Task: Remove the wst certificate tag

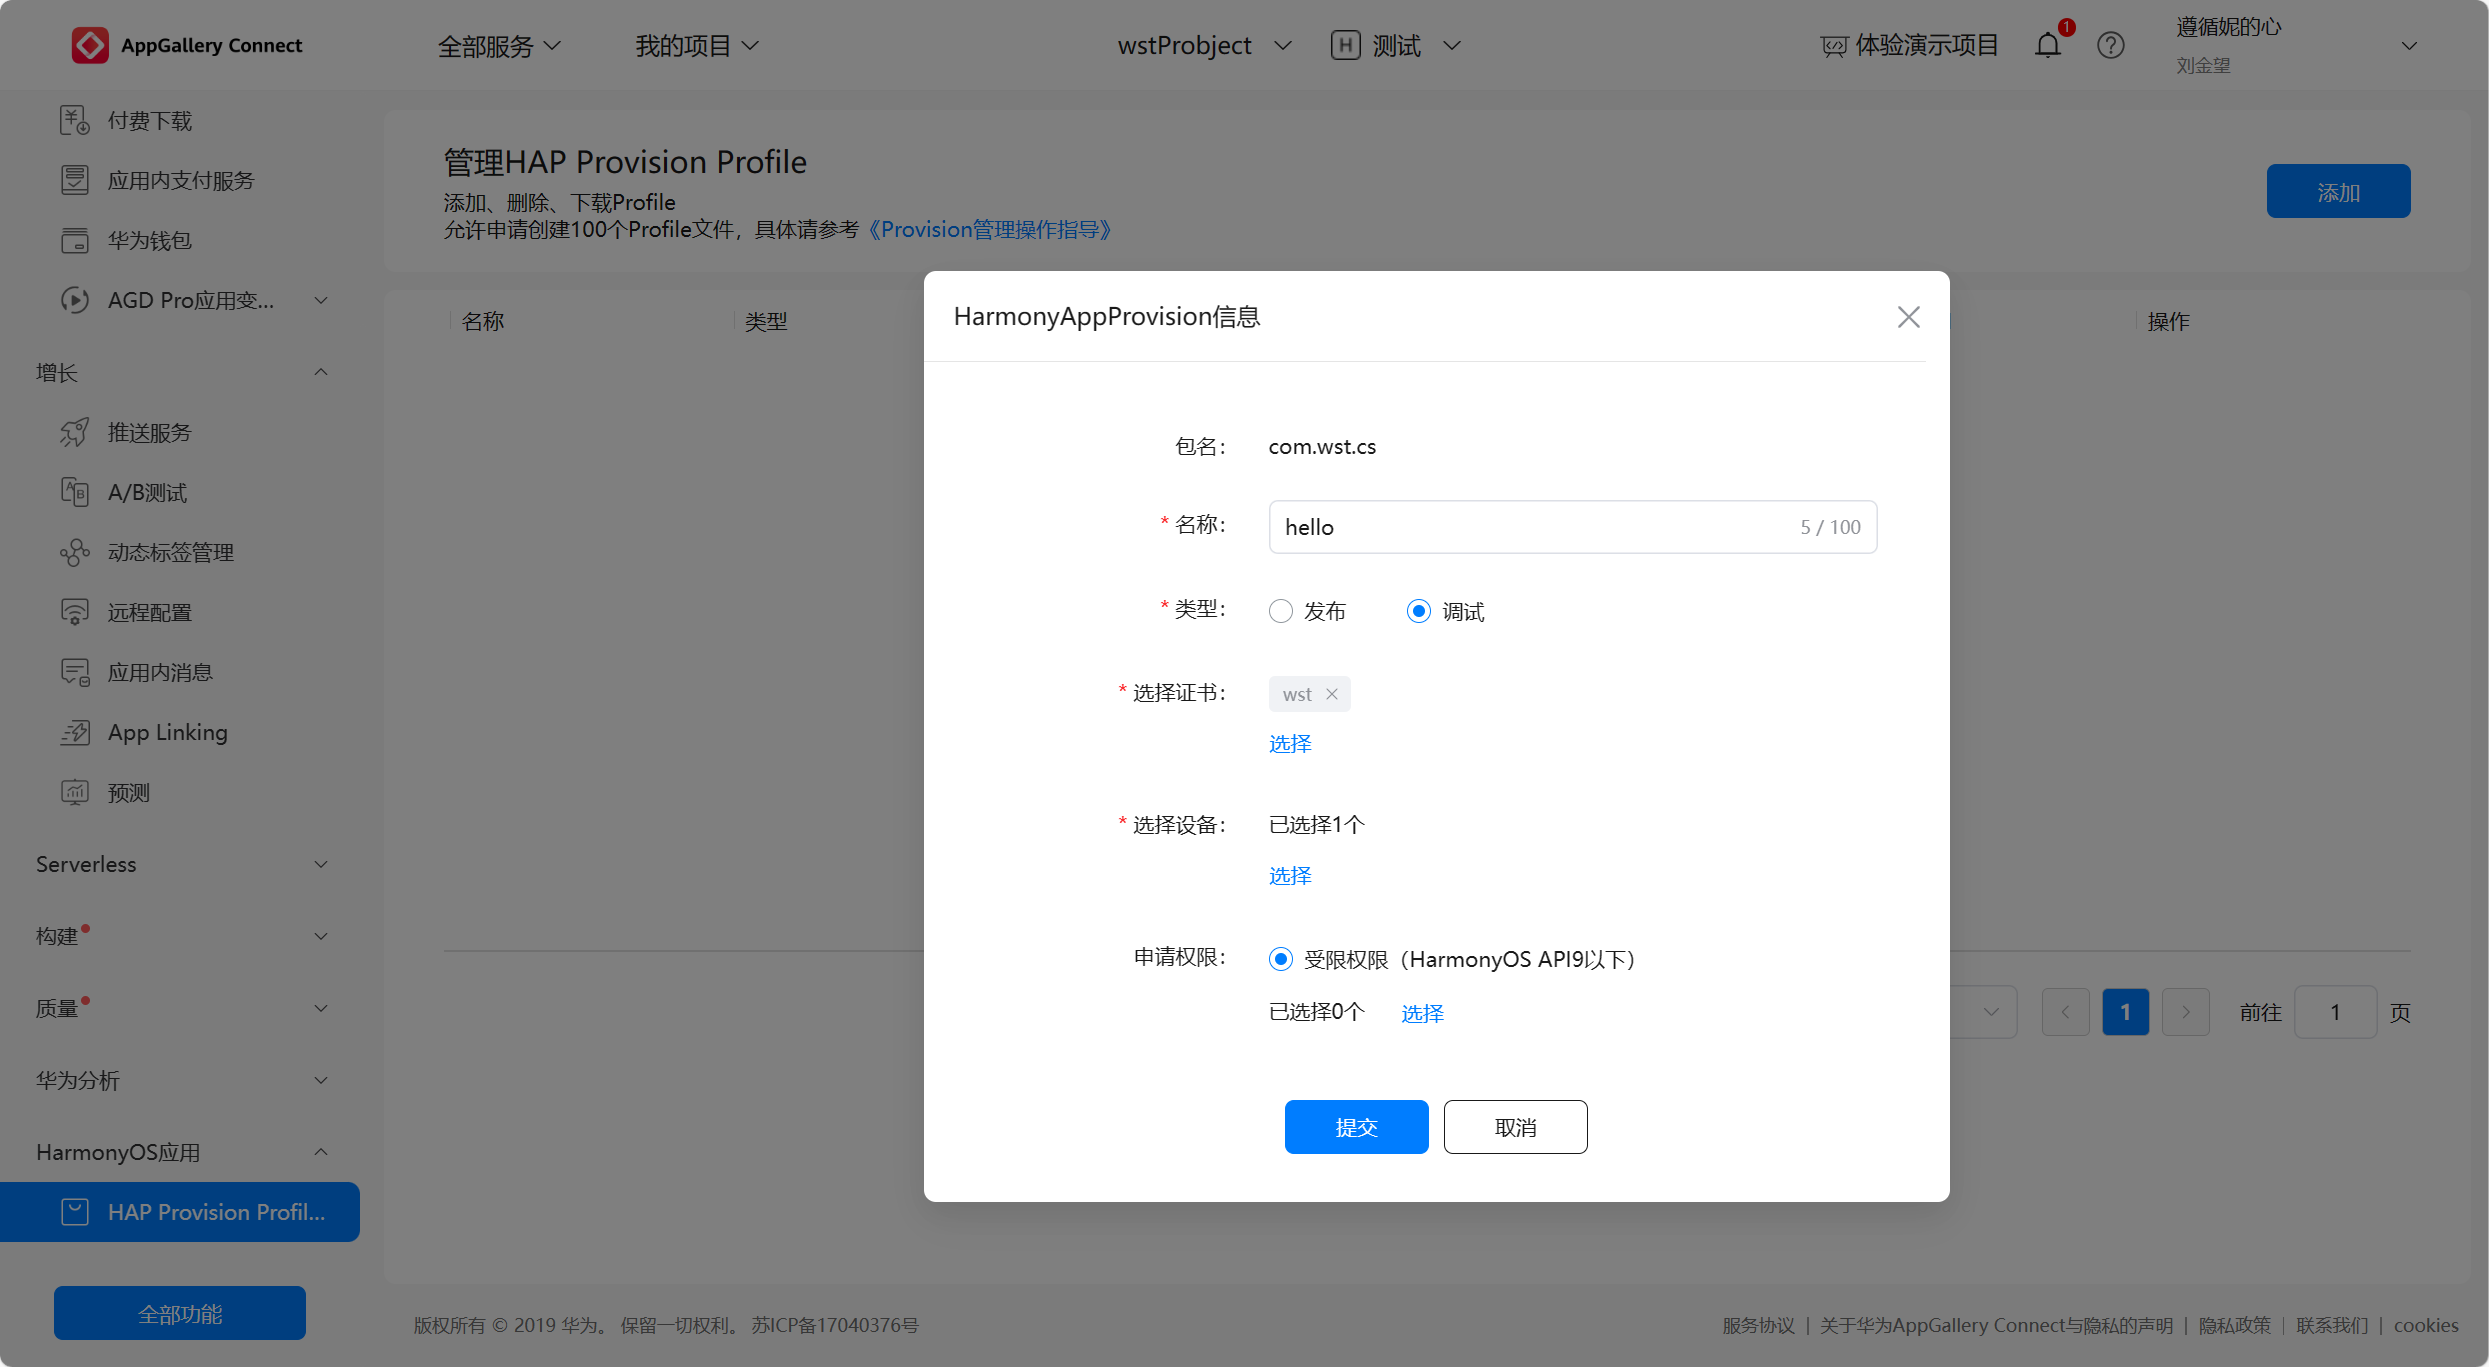Action: (x=1332, y=694)
